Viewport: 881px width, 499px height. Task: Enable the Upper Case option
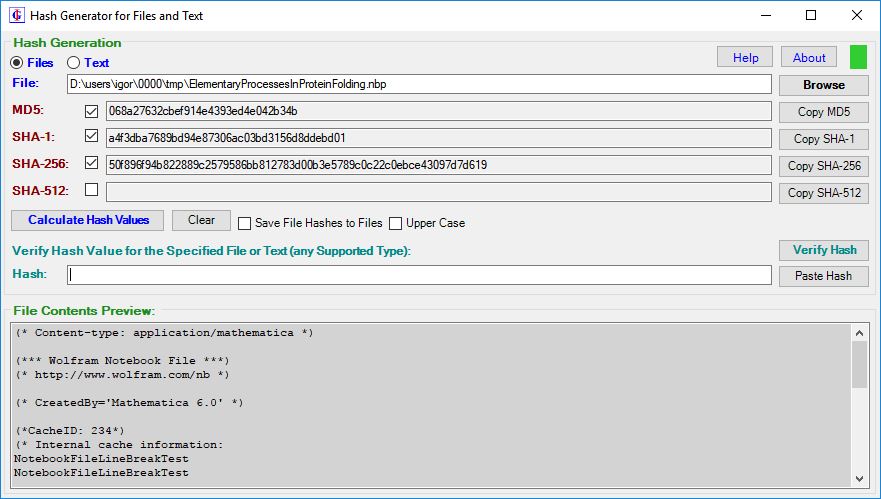396,223
